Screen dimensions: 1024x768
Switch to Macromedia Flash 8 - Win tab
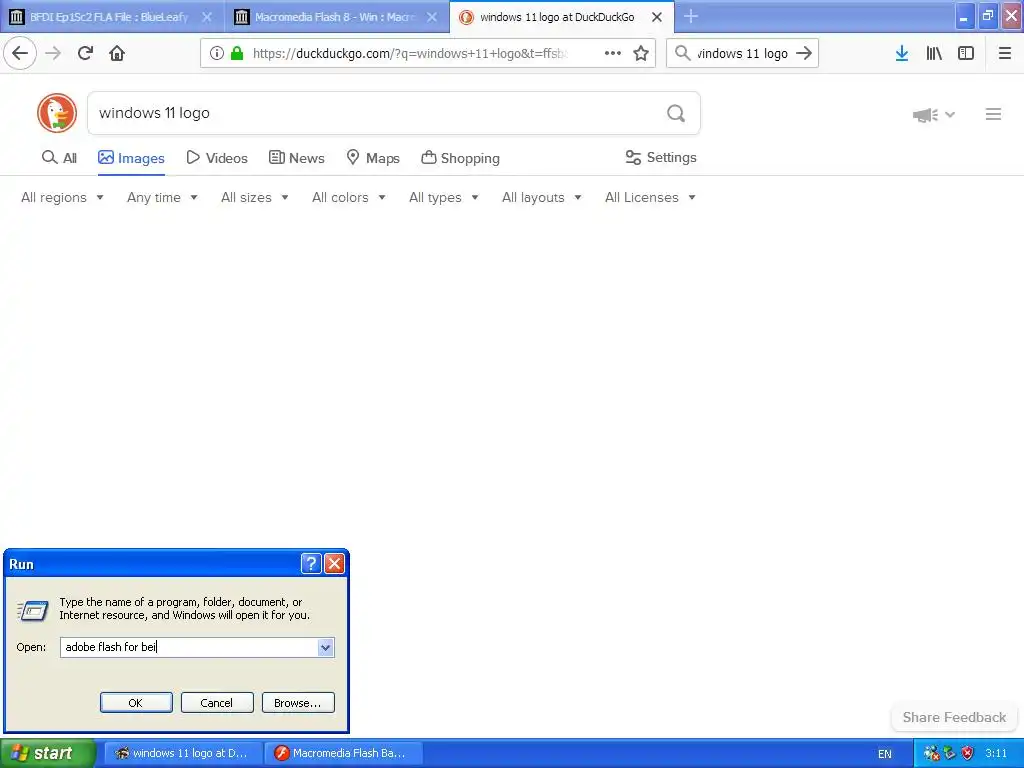(x=334, y=17)
